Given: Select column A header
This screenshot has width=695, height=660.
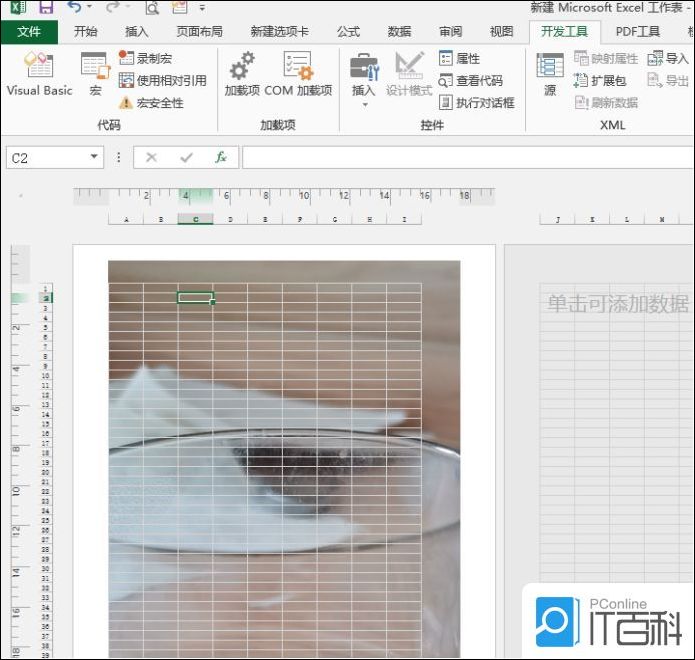Looking at the screenshot, I should pos(126,219).
